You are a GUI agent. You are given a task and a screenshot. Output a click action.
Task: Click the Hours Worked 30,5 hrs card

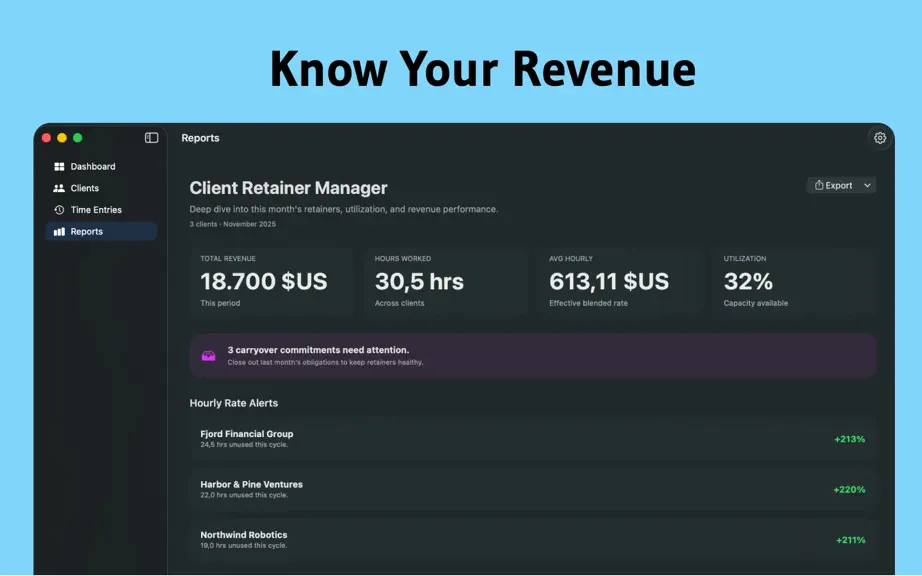(446, 282)
